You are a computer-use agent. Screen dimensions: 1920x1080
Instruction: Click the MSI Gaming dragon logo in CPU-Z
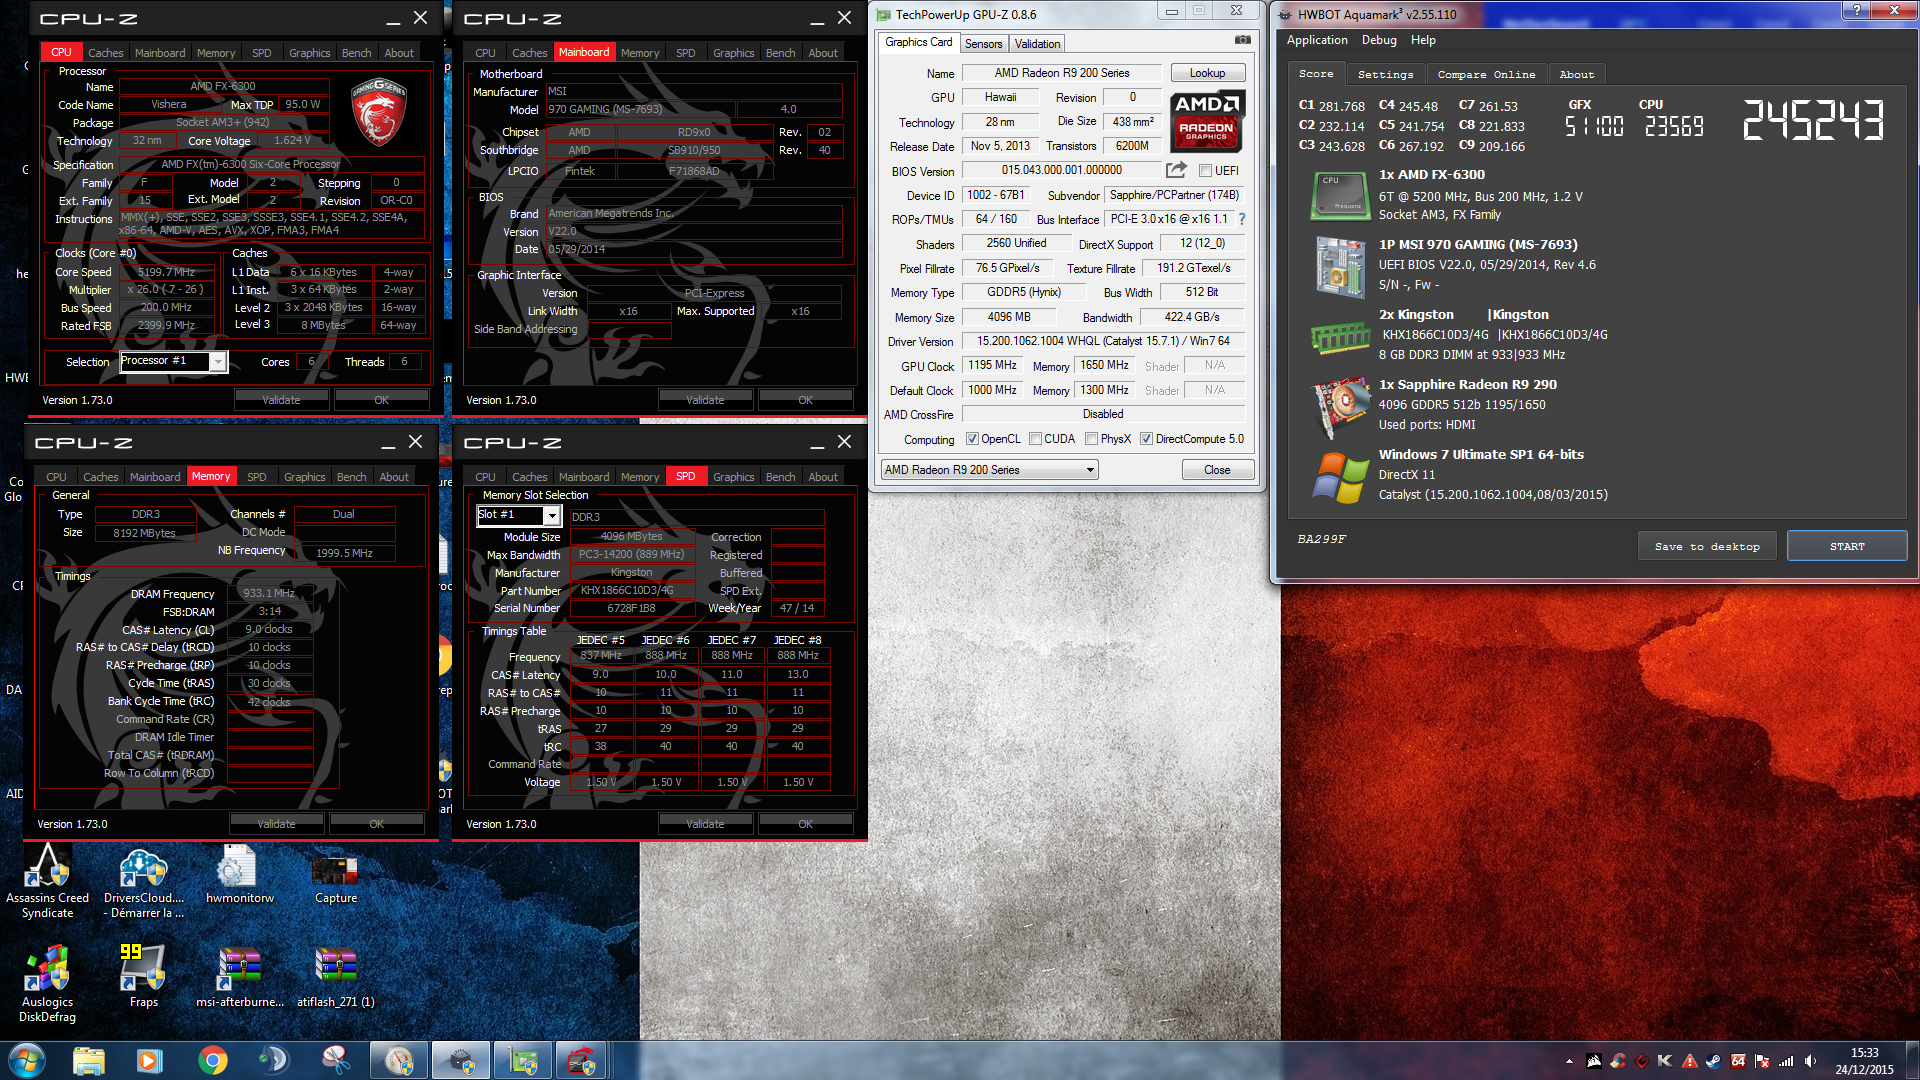click(379, 112)
